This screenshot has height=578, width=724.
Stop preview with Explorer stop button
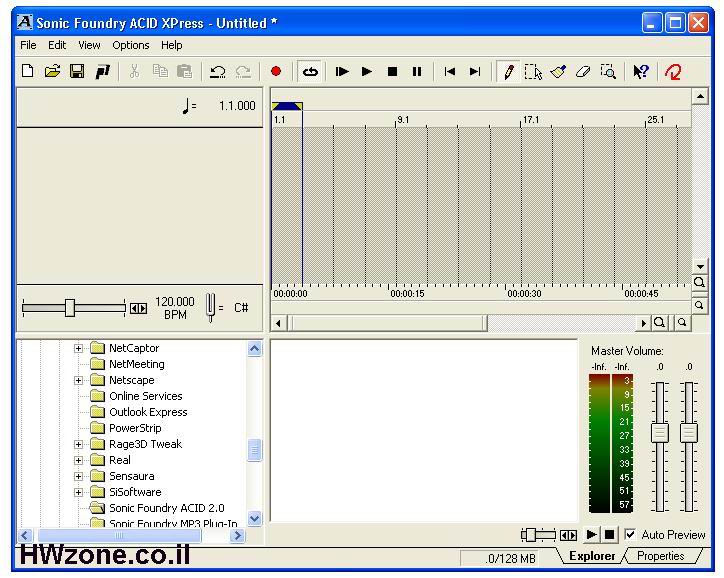609,535
